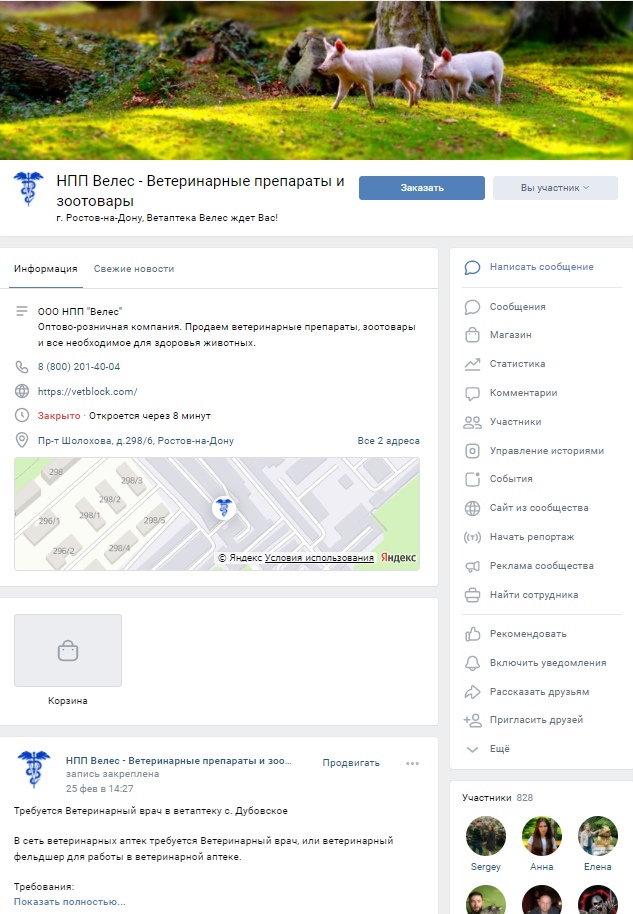This screenshot has width=633, height=914.
Task: Click the Участники people icon
Action: [472, 422]
